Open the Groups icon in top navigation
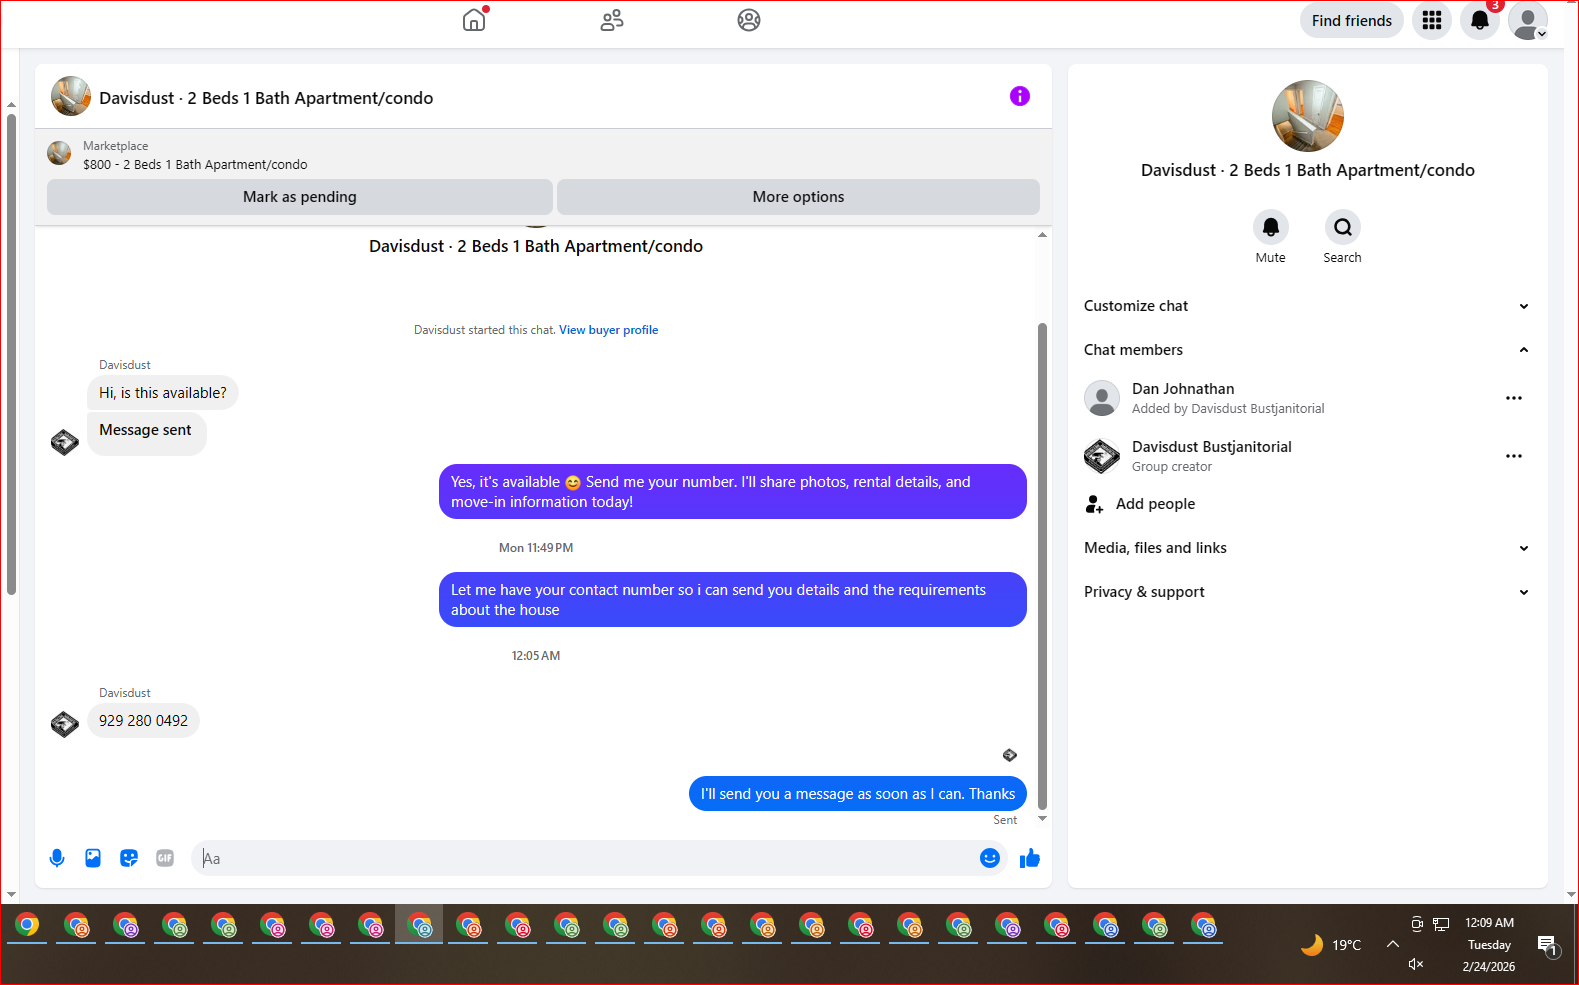Screen dimensions: 1579x985 749,20
